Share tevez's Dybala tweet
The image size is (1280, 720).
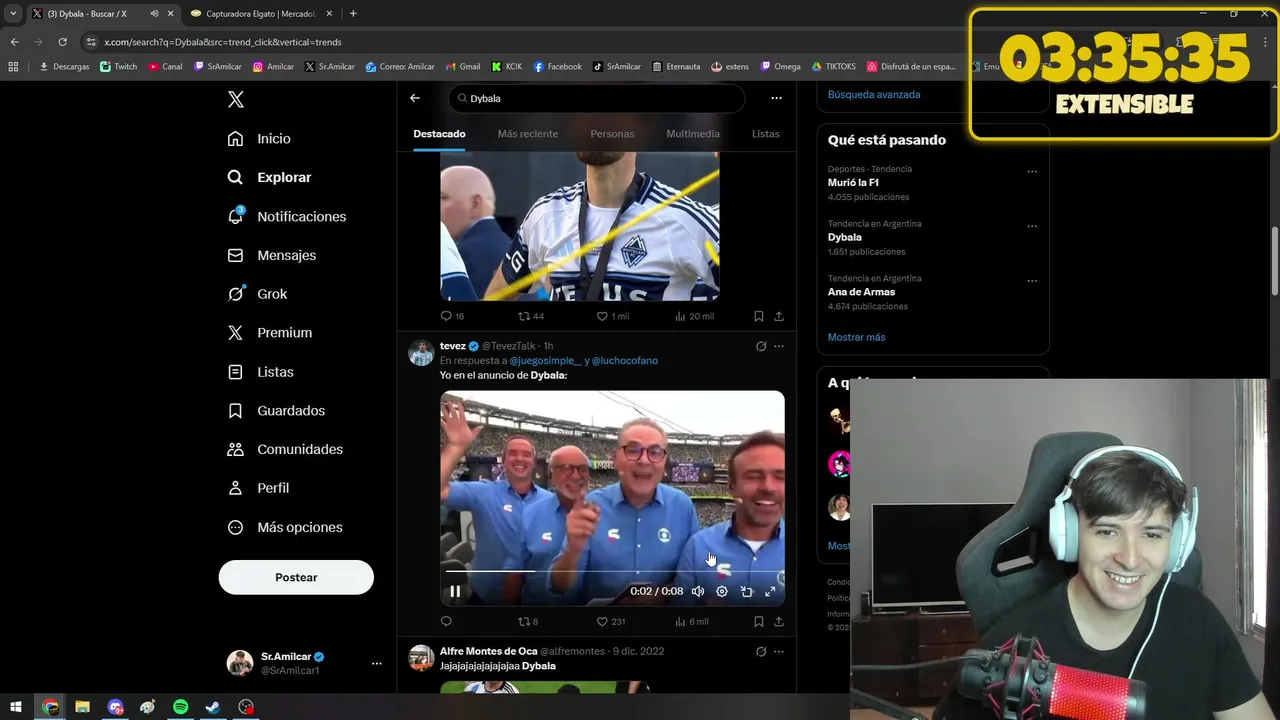pos(779,621)
